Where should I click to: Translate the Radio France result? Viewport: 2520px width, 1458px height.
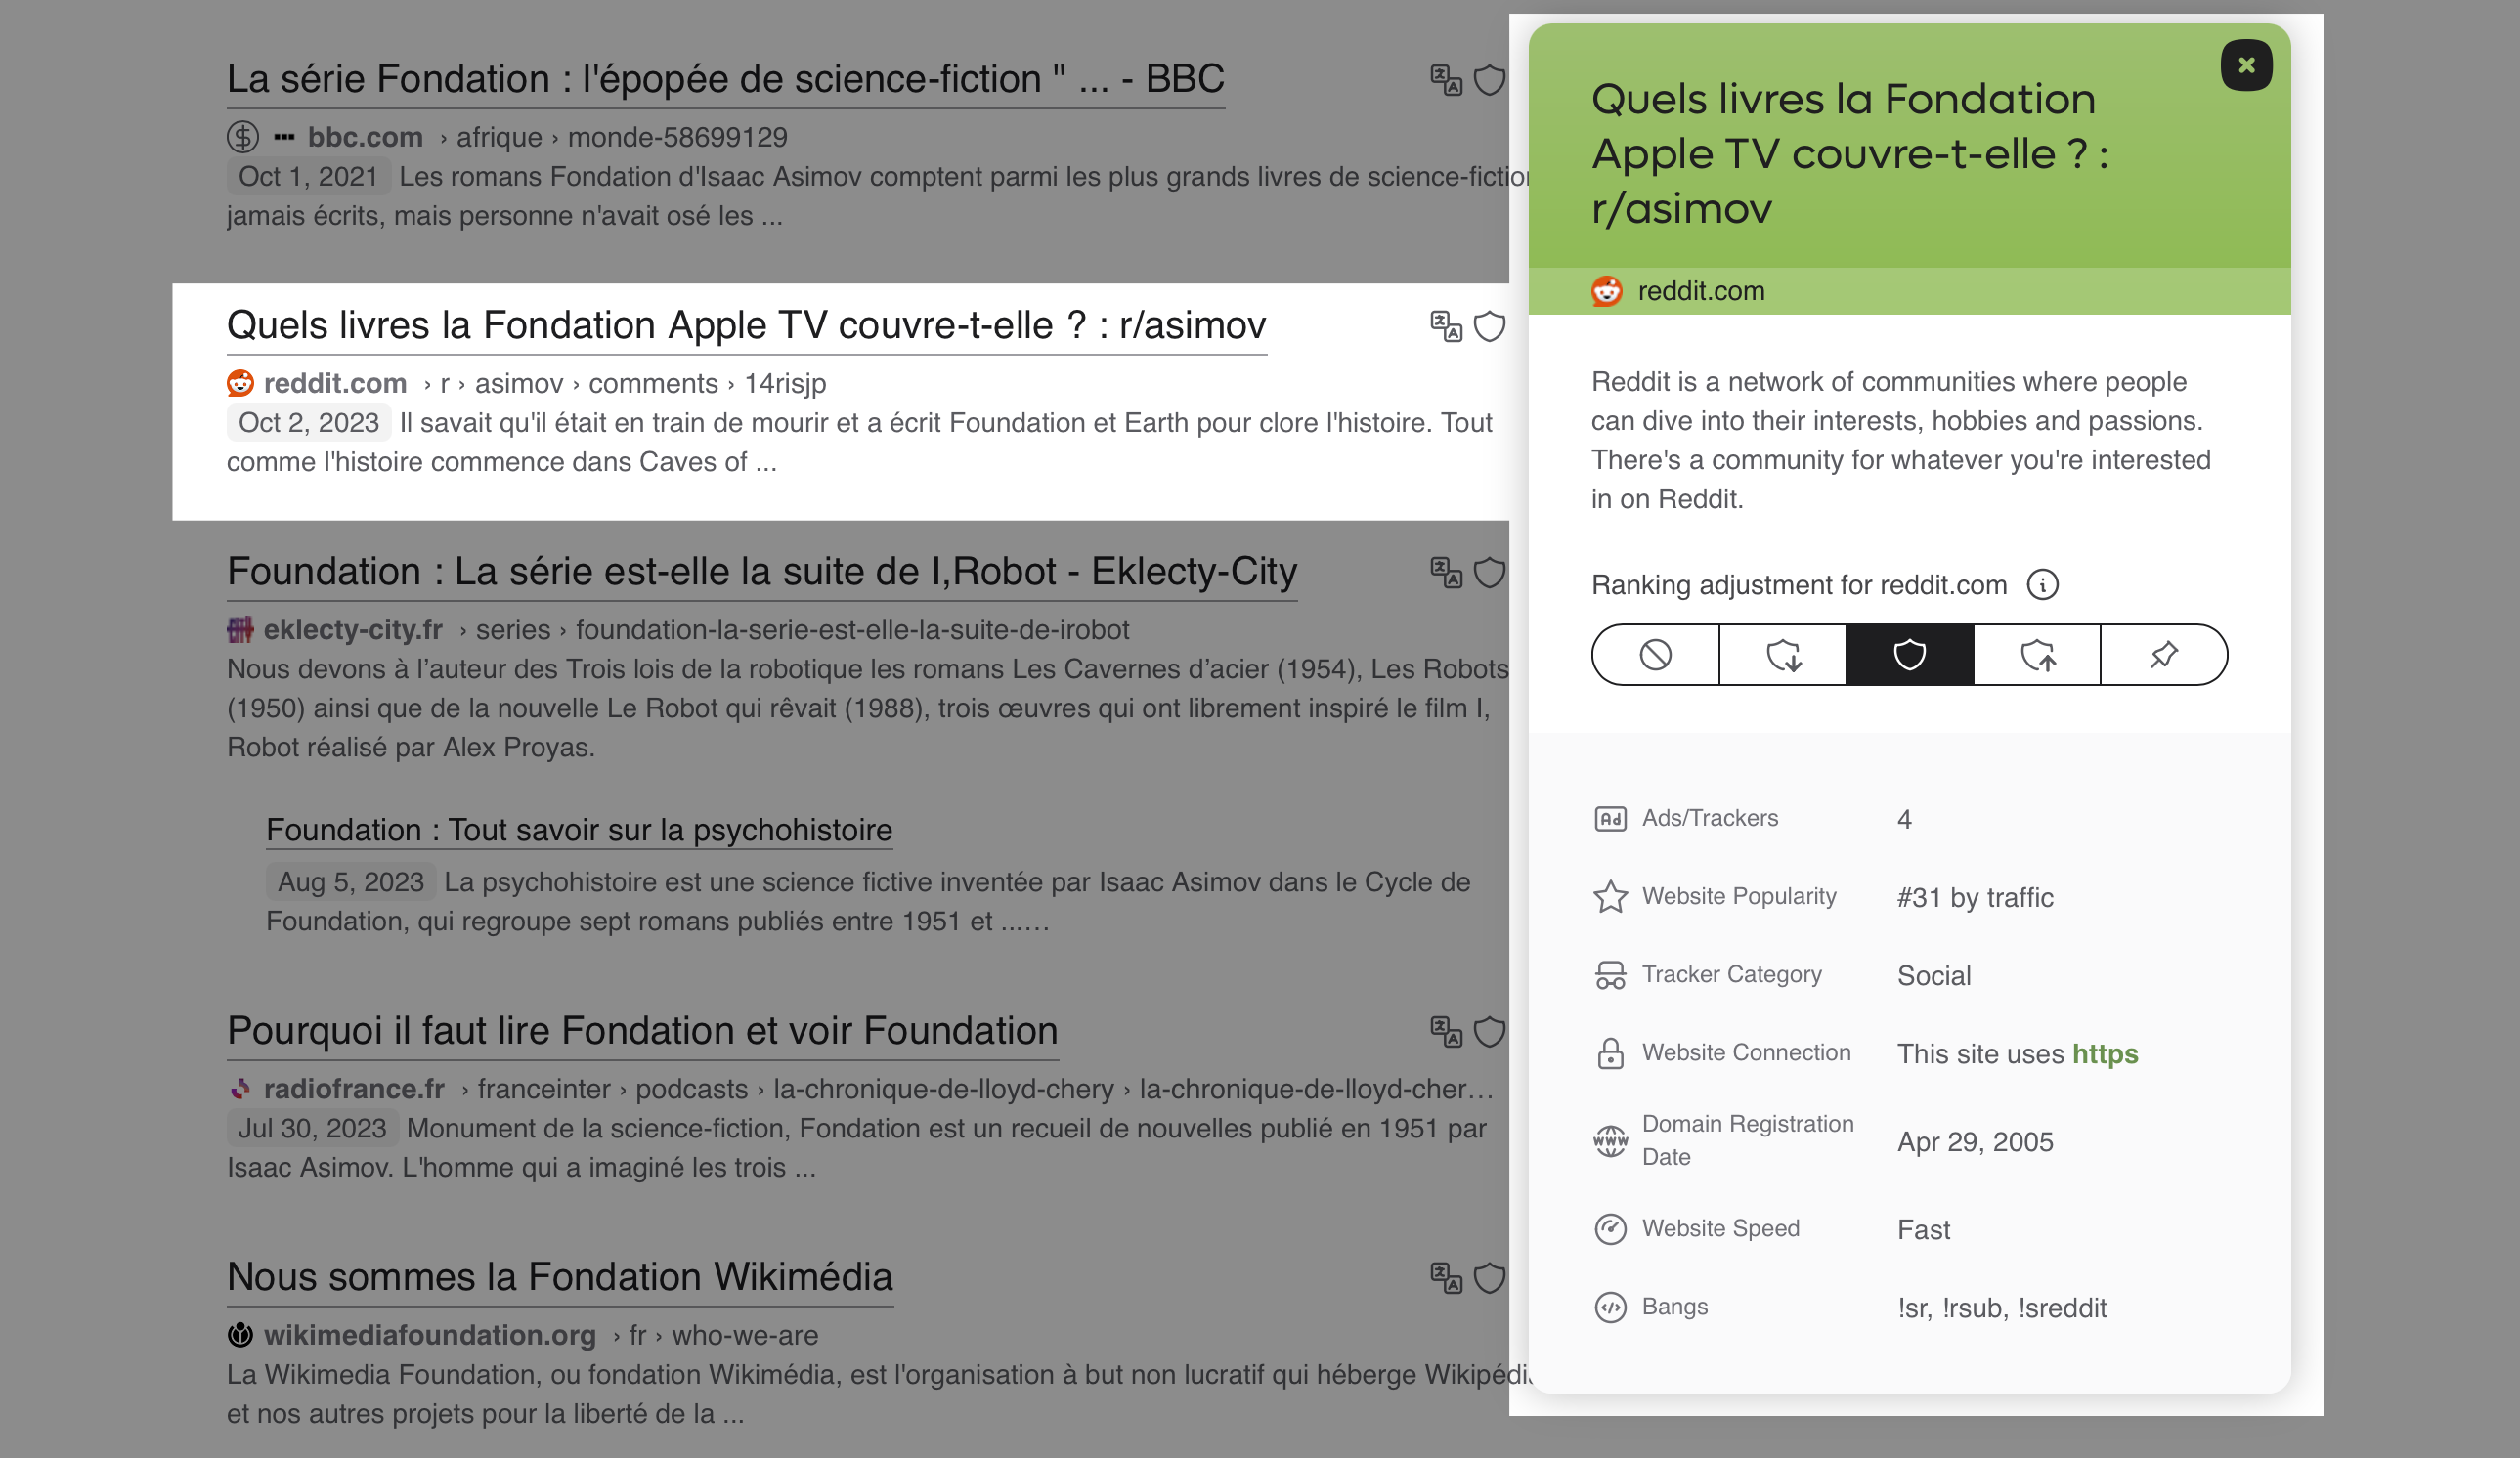[x=1445, y=1031]
